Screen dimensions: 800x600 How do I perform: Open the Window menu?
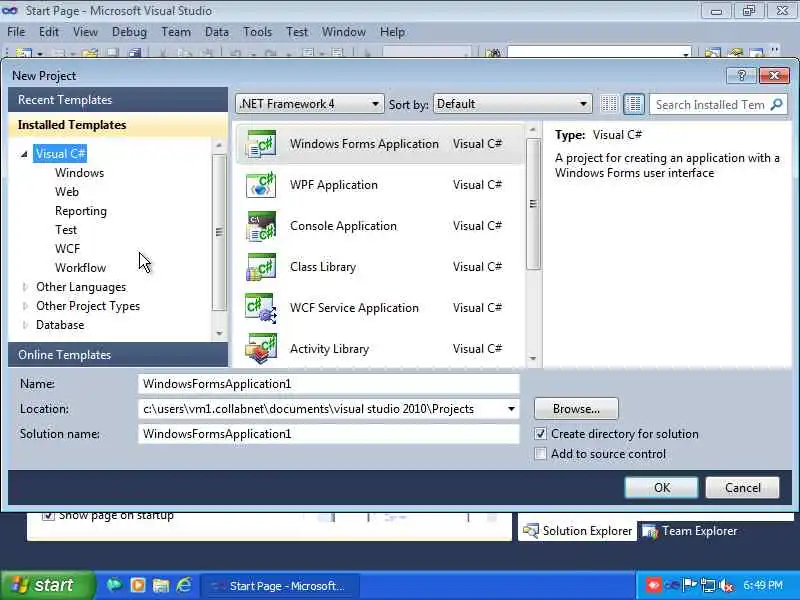click(x=343, y=32)
